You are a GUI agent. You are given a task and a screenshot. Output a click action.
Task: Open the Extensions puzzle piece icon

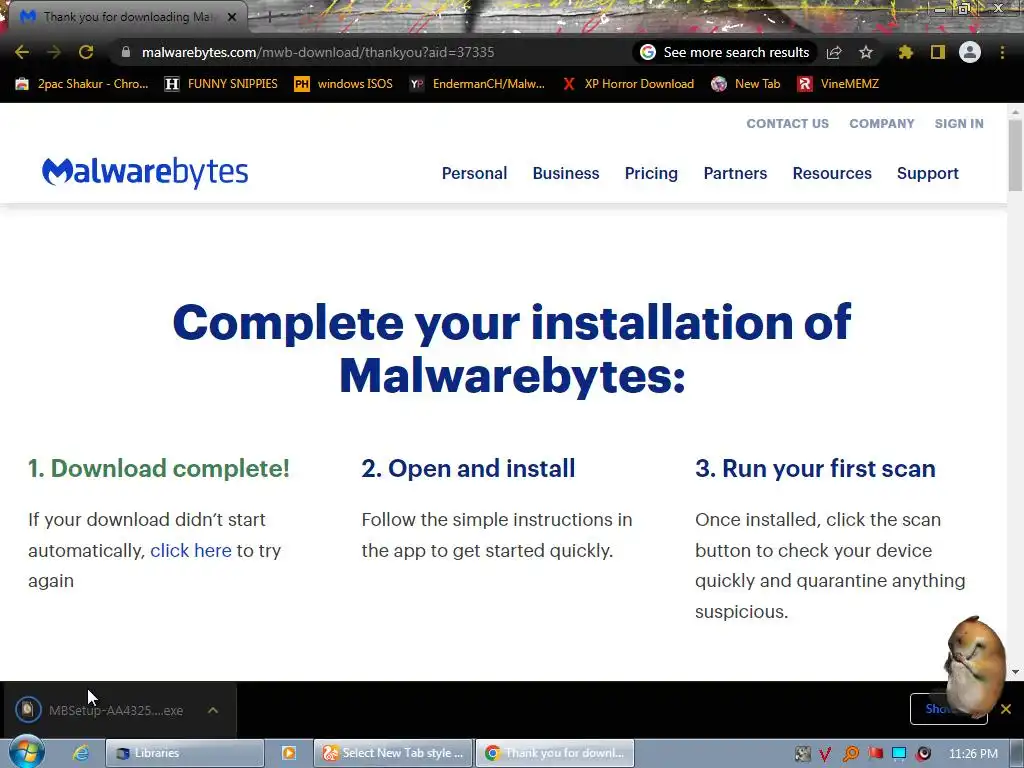click(x=906, y=52)
